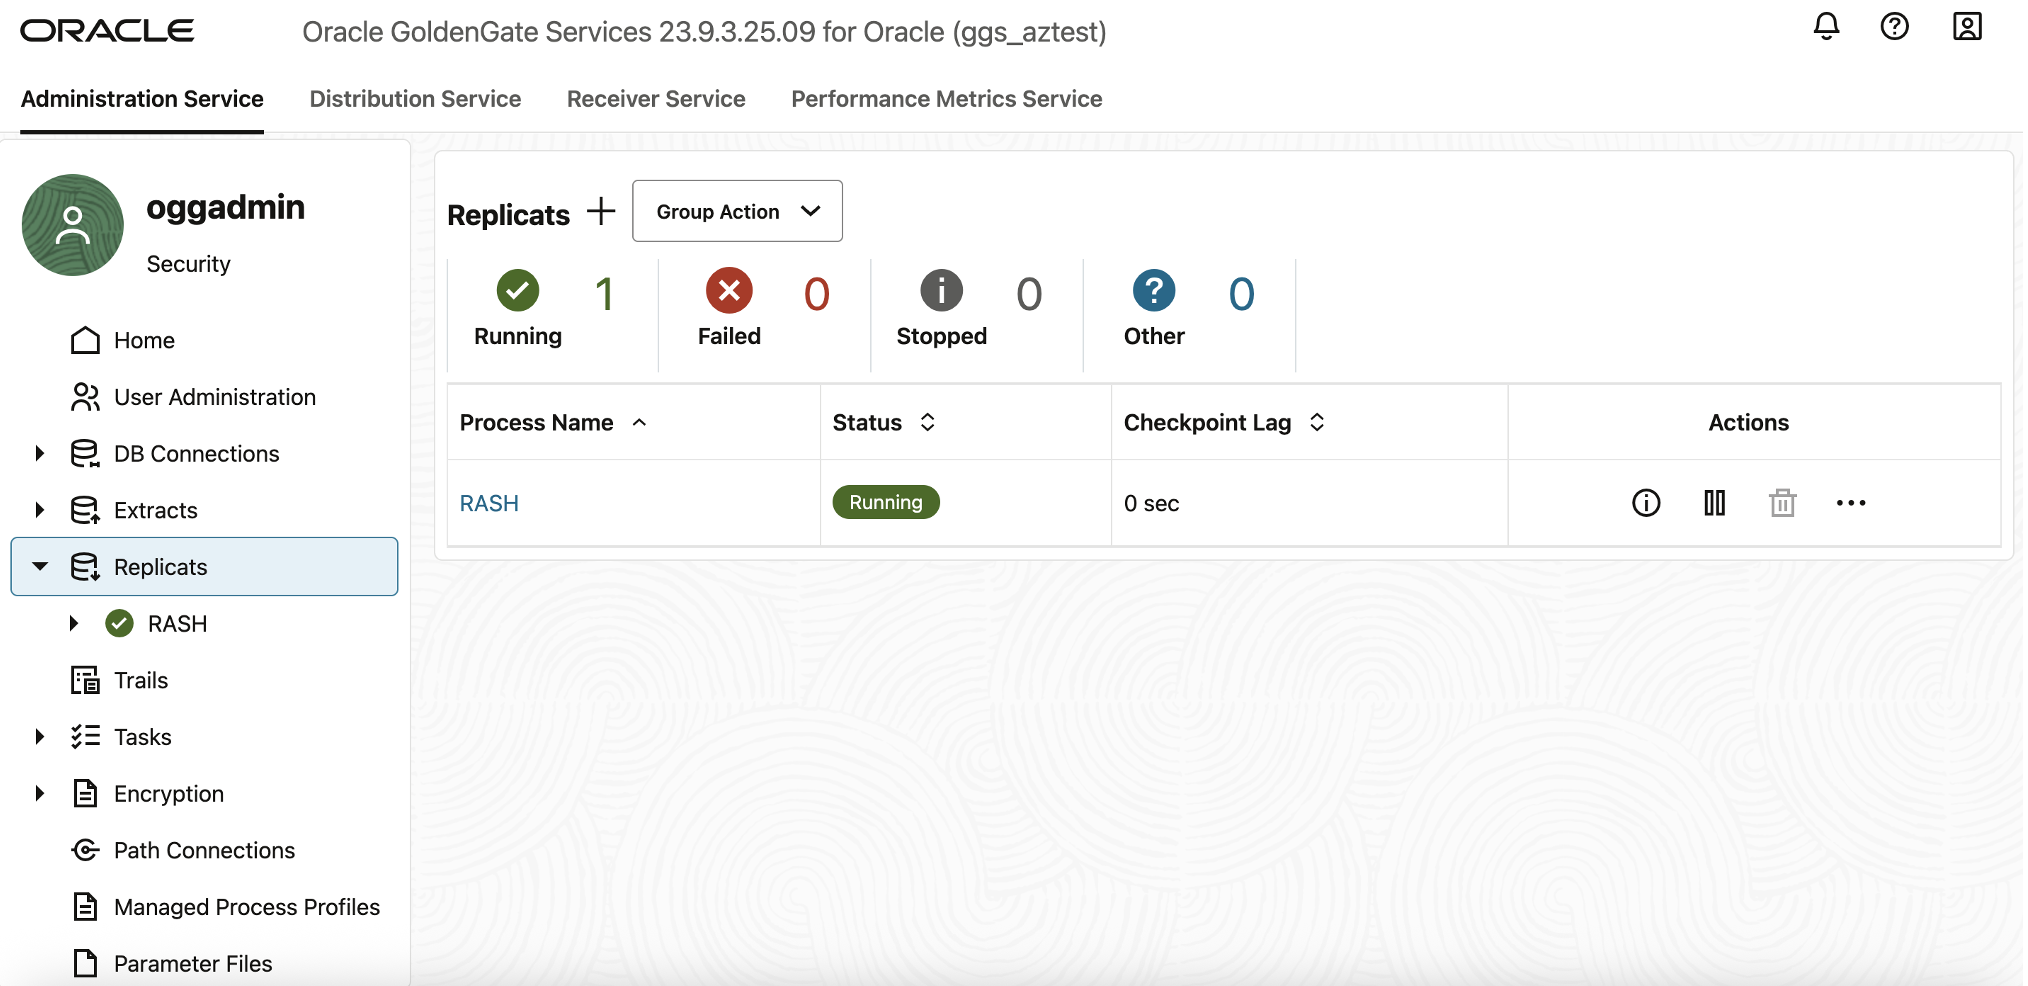Click the Oracle logo
The image size is (2028, 986).
pyautogui.click(x=107, y=31)
